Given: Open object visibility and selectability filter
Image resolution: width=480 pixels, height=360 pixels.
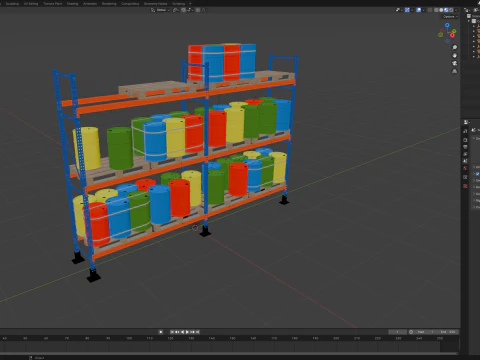Looking at the screenshot, I should [398, 10].
